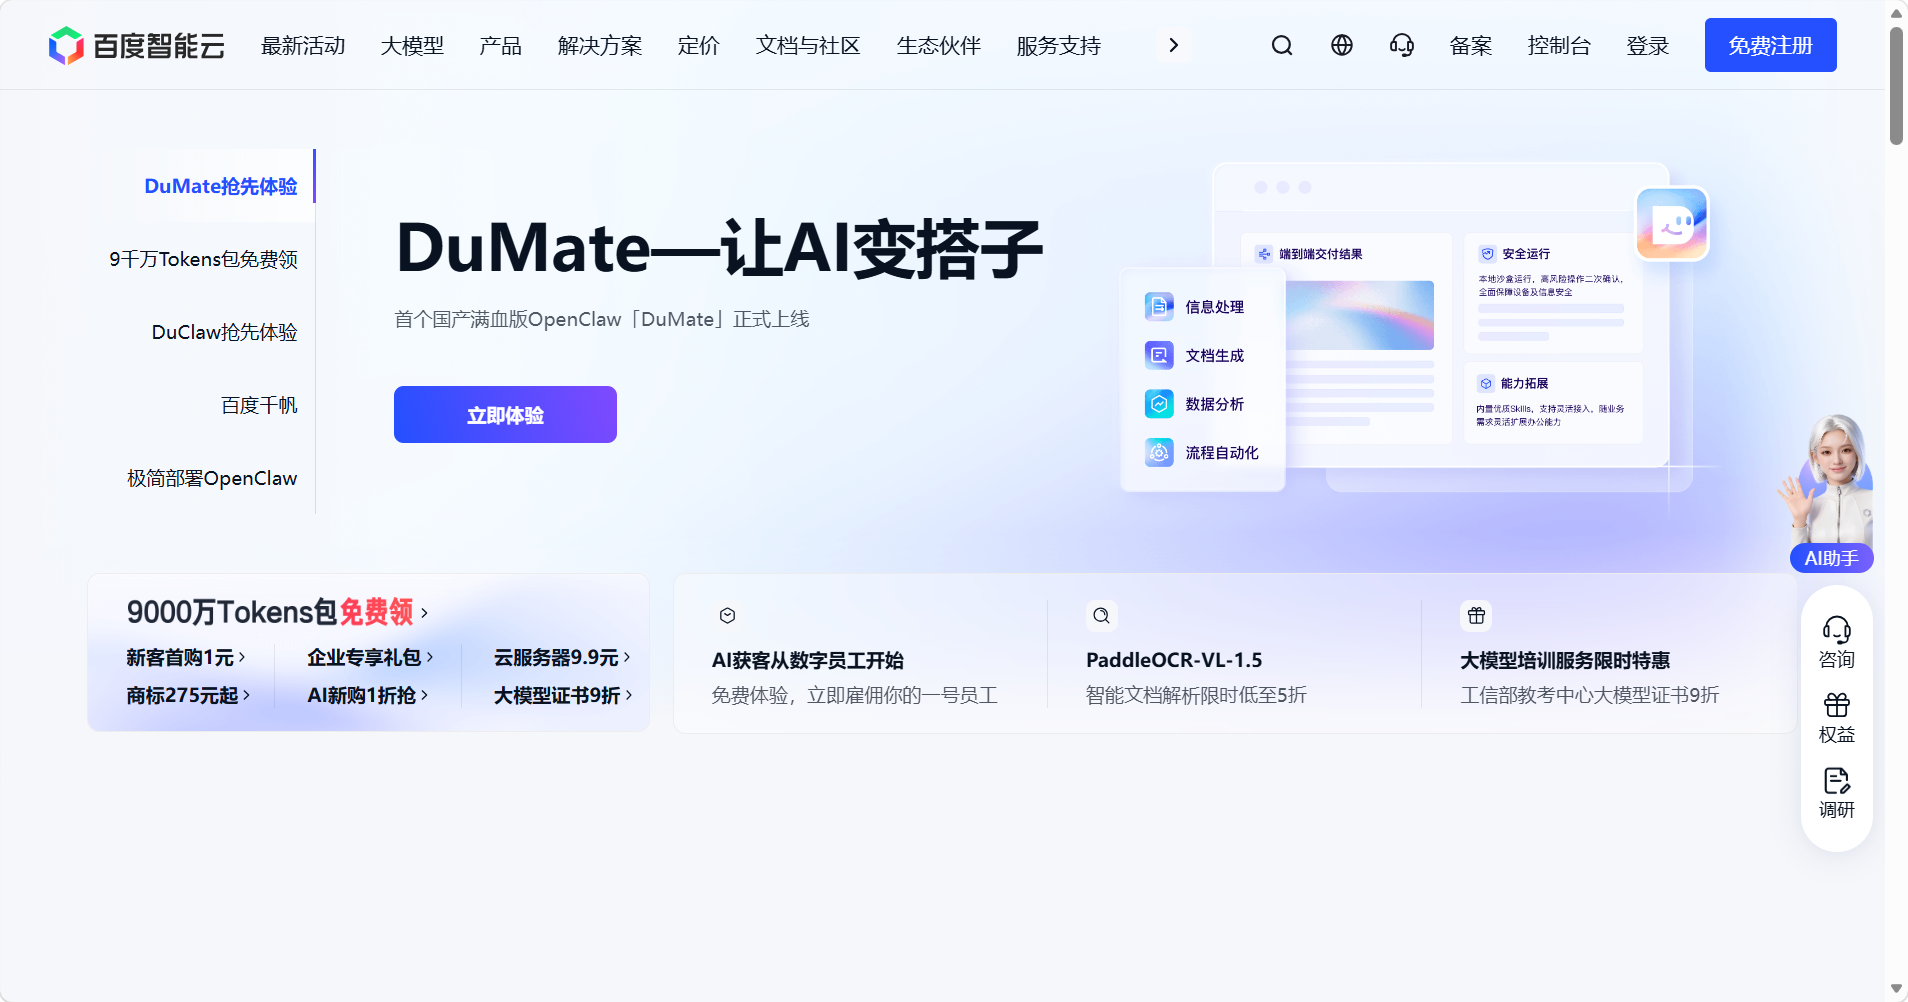This screenshot has width=1908, height=1002.
Task: Open the 大模型 menu
Action: pyautogui.click(x=412, y=46)
